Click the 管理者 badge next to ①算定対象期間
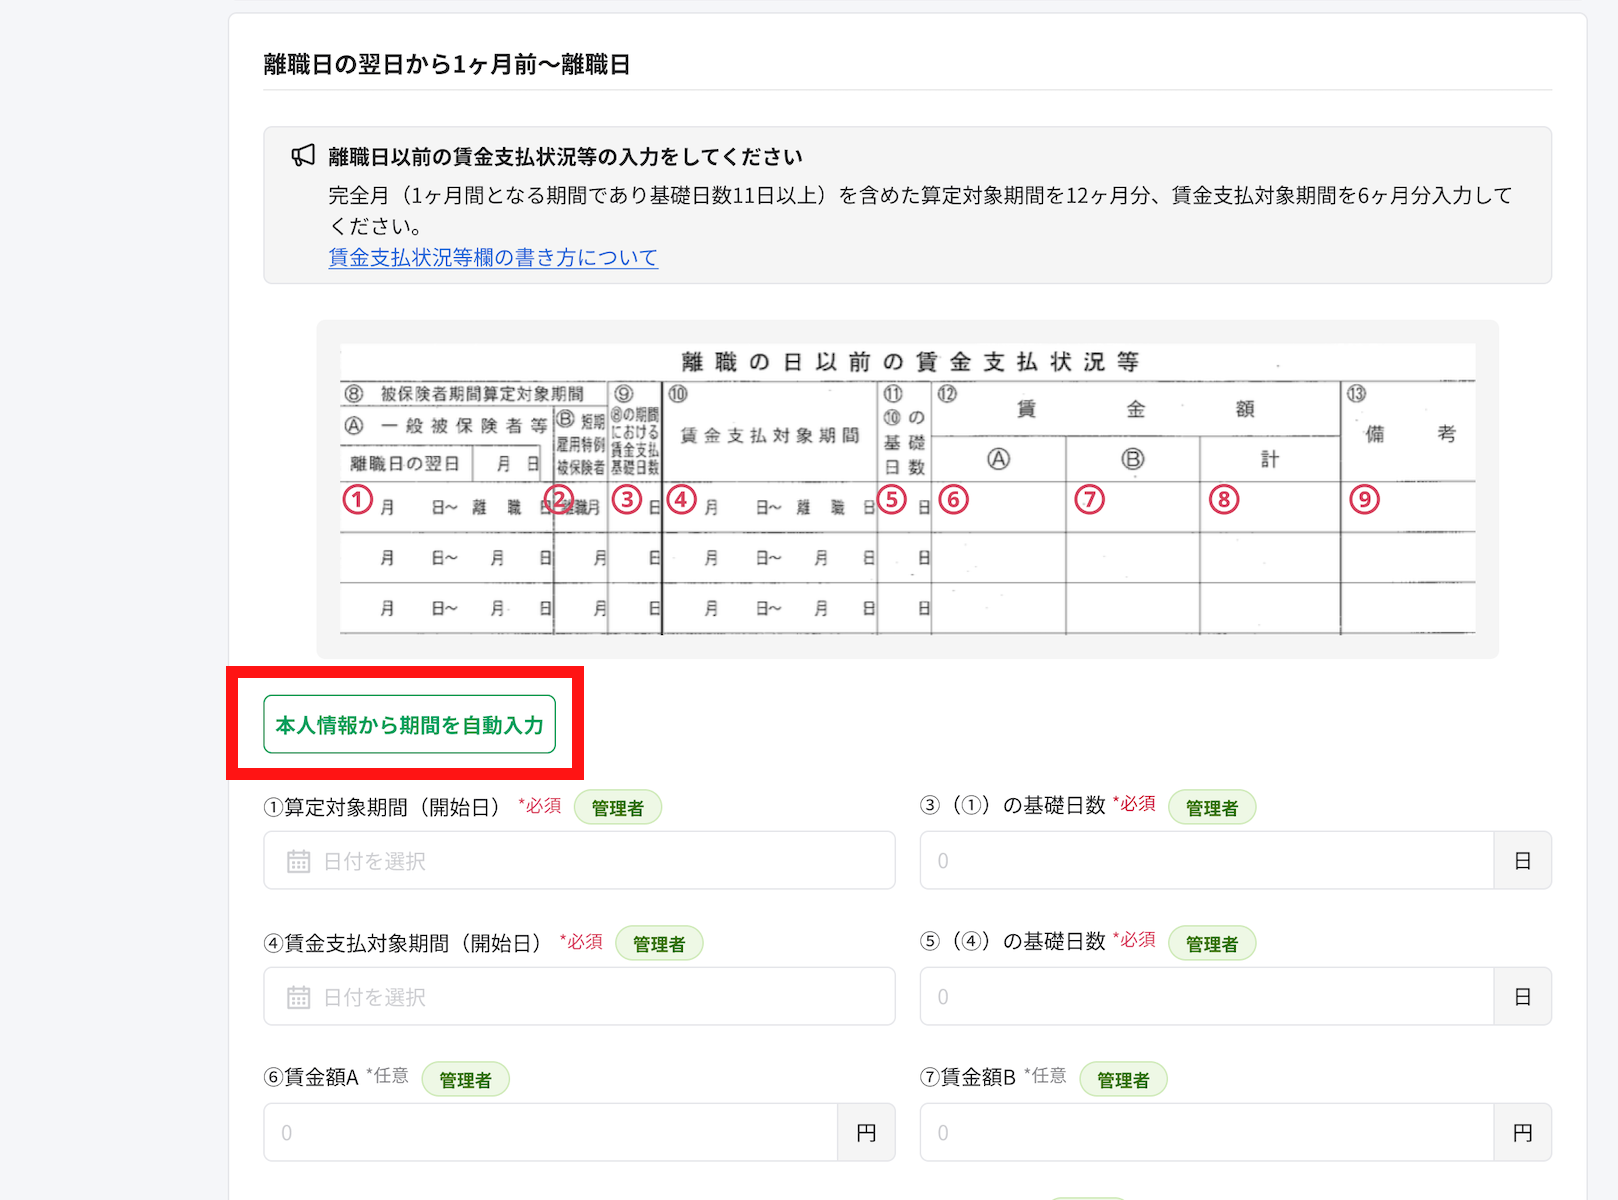This screenshot has width=1618, height=1200. tap(618, 807)
